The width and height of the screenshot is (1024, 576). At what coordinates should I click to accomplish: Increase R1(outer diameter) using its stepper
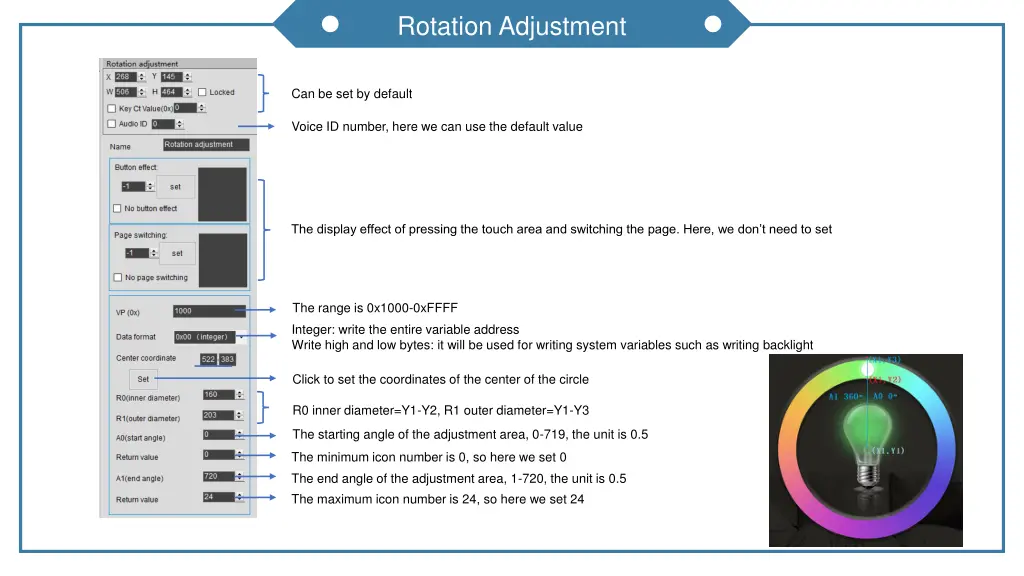[x=239, y=412]
